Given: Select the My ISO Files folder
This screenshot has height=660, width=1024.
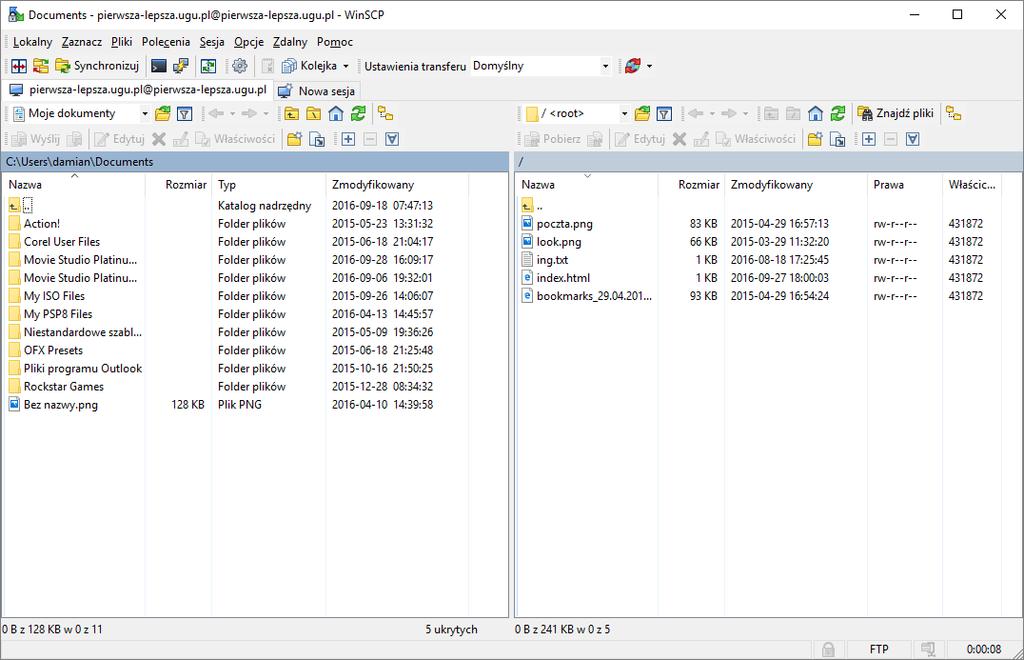Looking at the screenshot, I should [x=54, y=296].
